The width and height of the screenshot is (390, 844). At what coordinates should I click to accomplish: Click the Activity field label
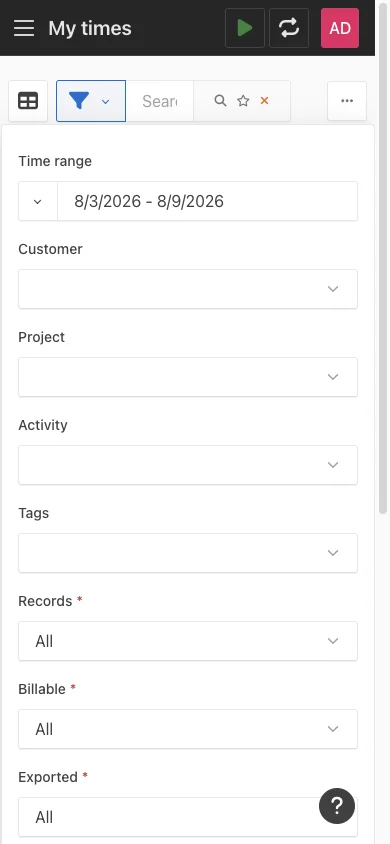click(x=43, y=425)
